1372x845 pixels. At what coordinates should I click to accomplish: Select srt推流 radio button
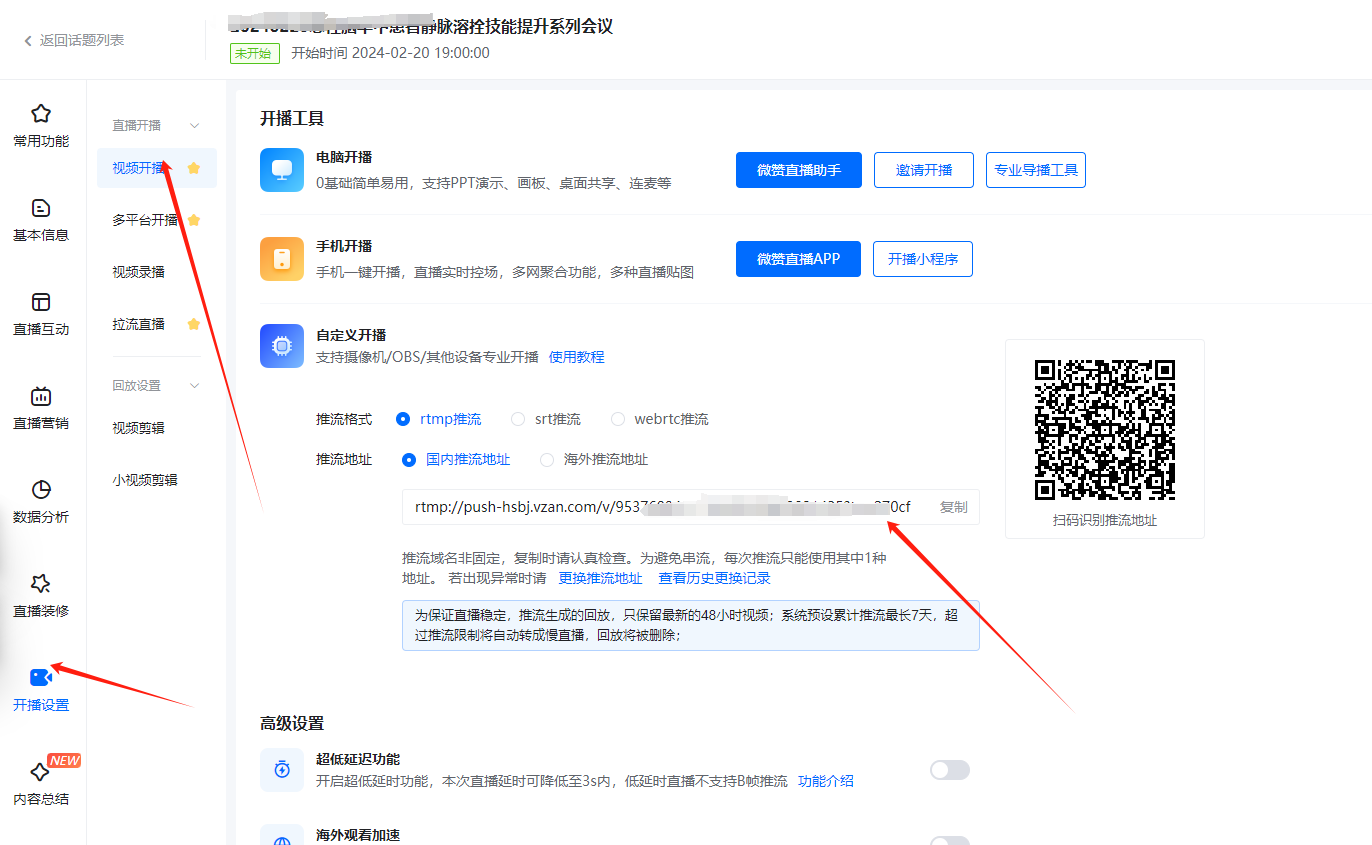point(518,419)
